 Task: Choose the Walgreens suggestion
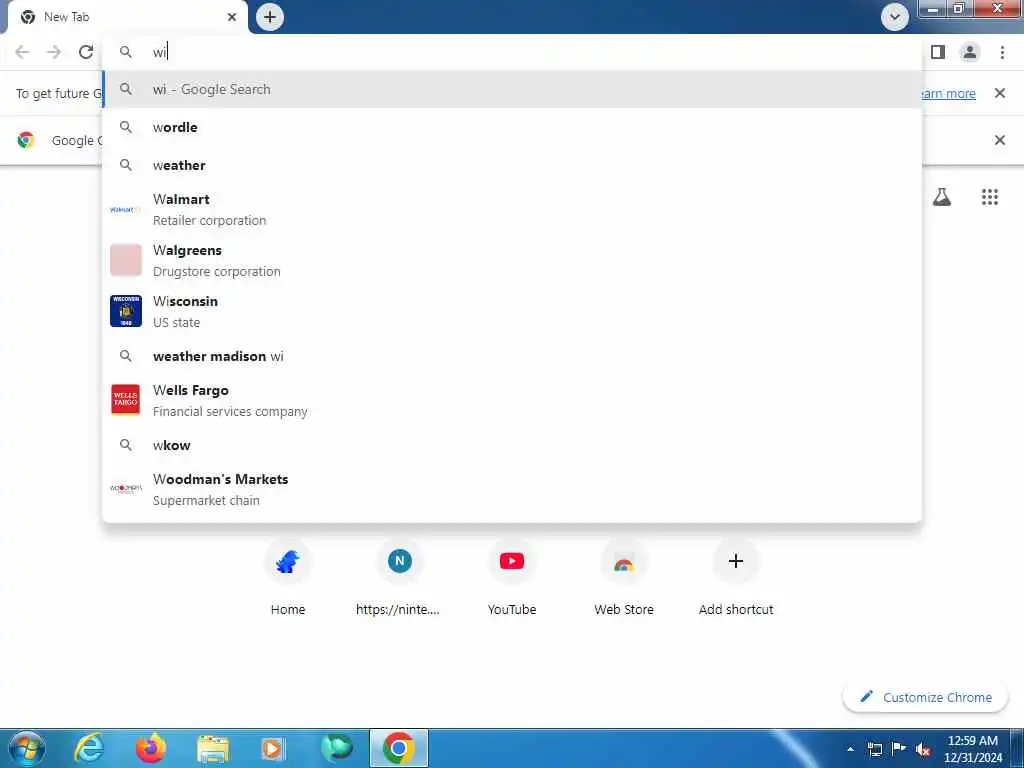[513, 261]
